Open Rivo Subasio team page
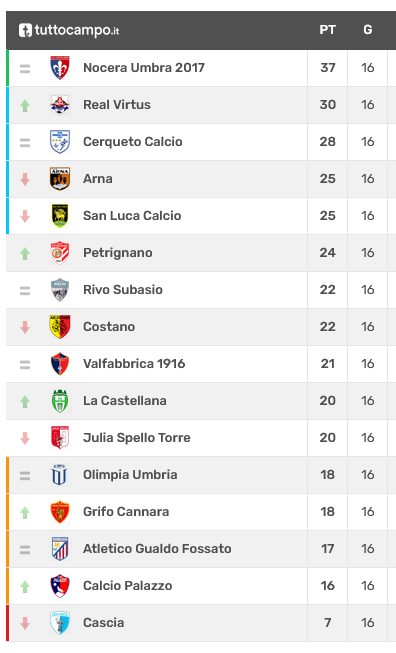396x653 pixels. tap(123, 289)
